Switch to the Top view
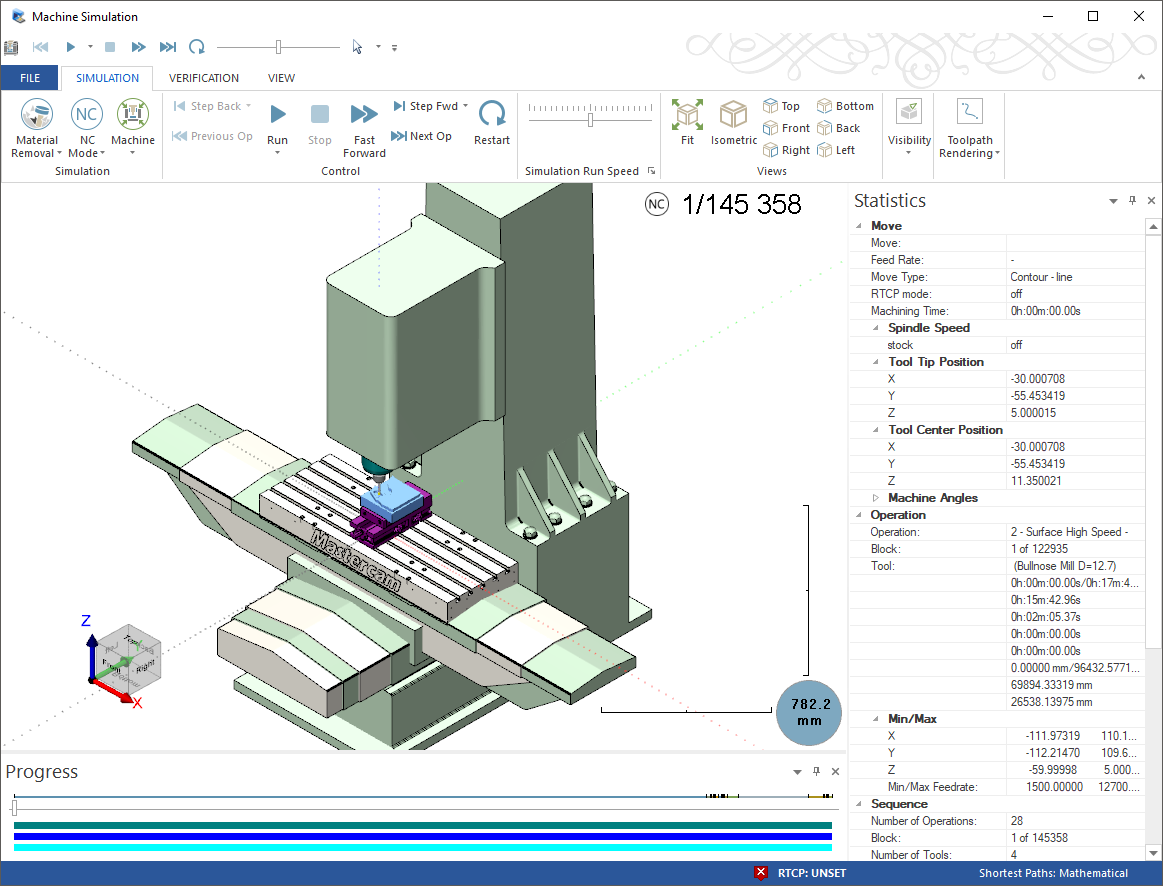Image resolution: width=1163 pixels, height=886 pixels. point(781,106)
